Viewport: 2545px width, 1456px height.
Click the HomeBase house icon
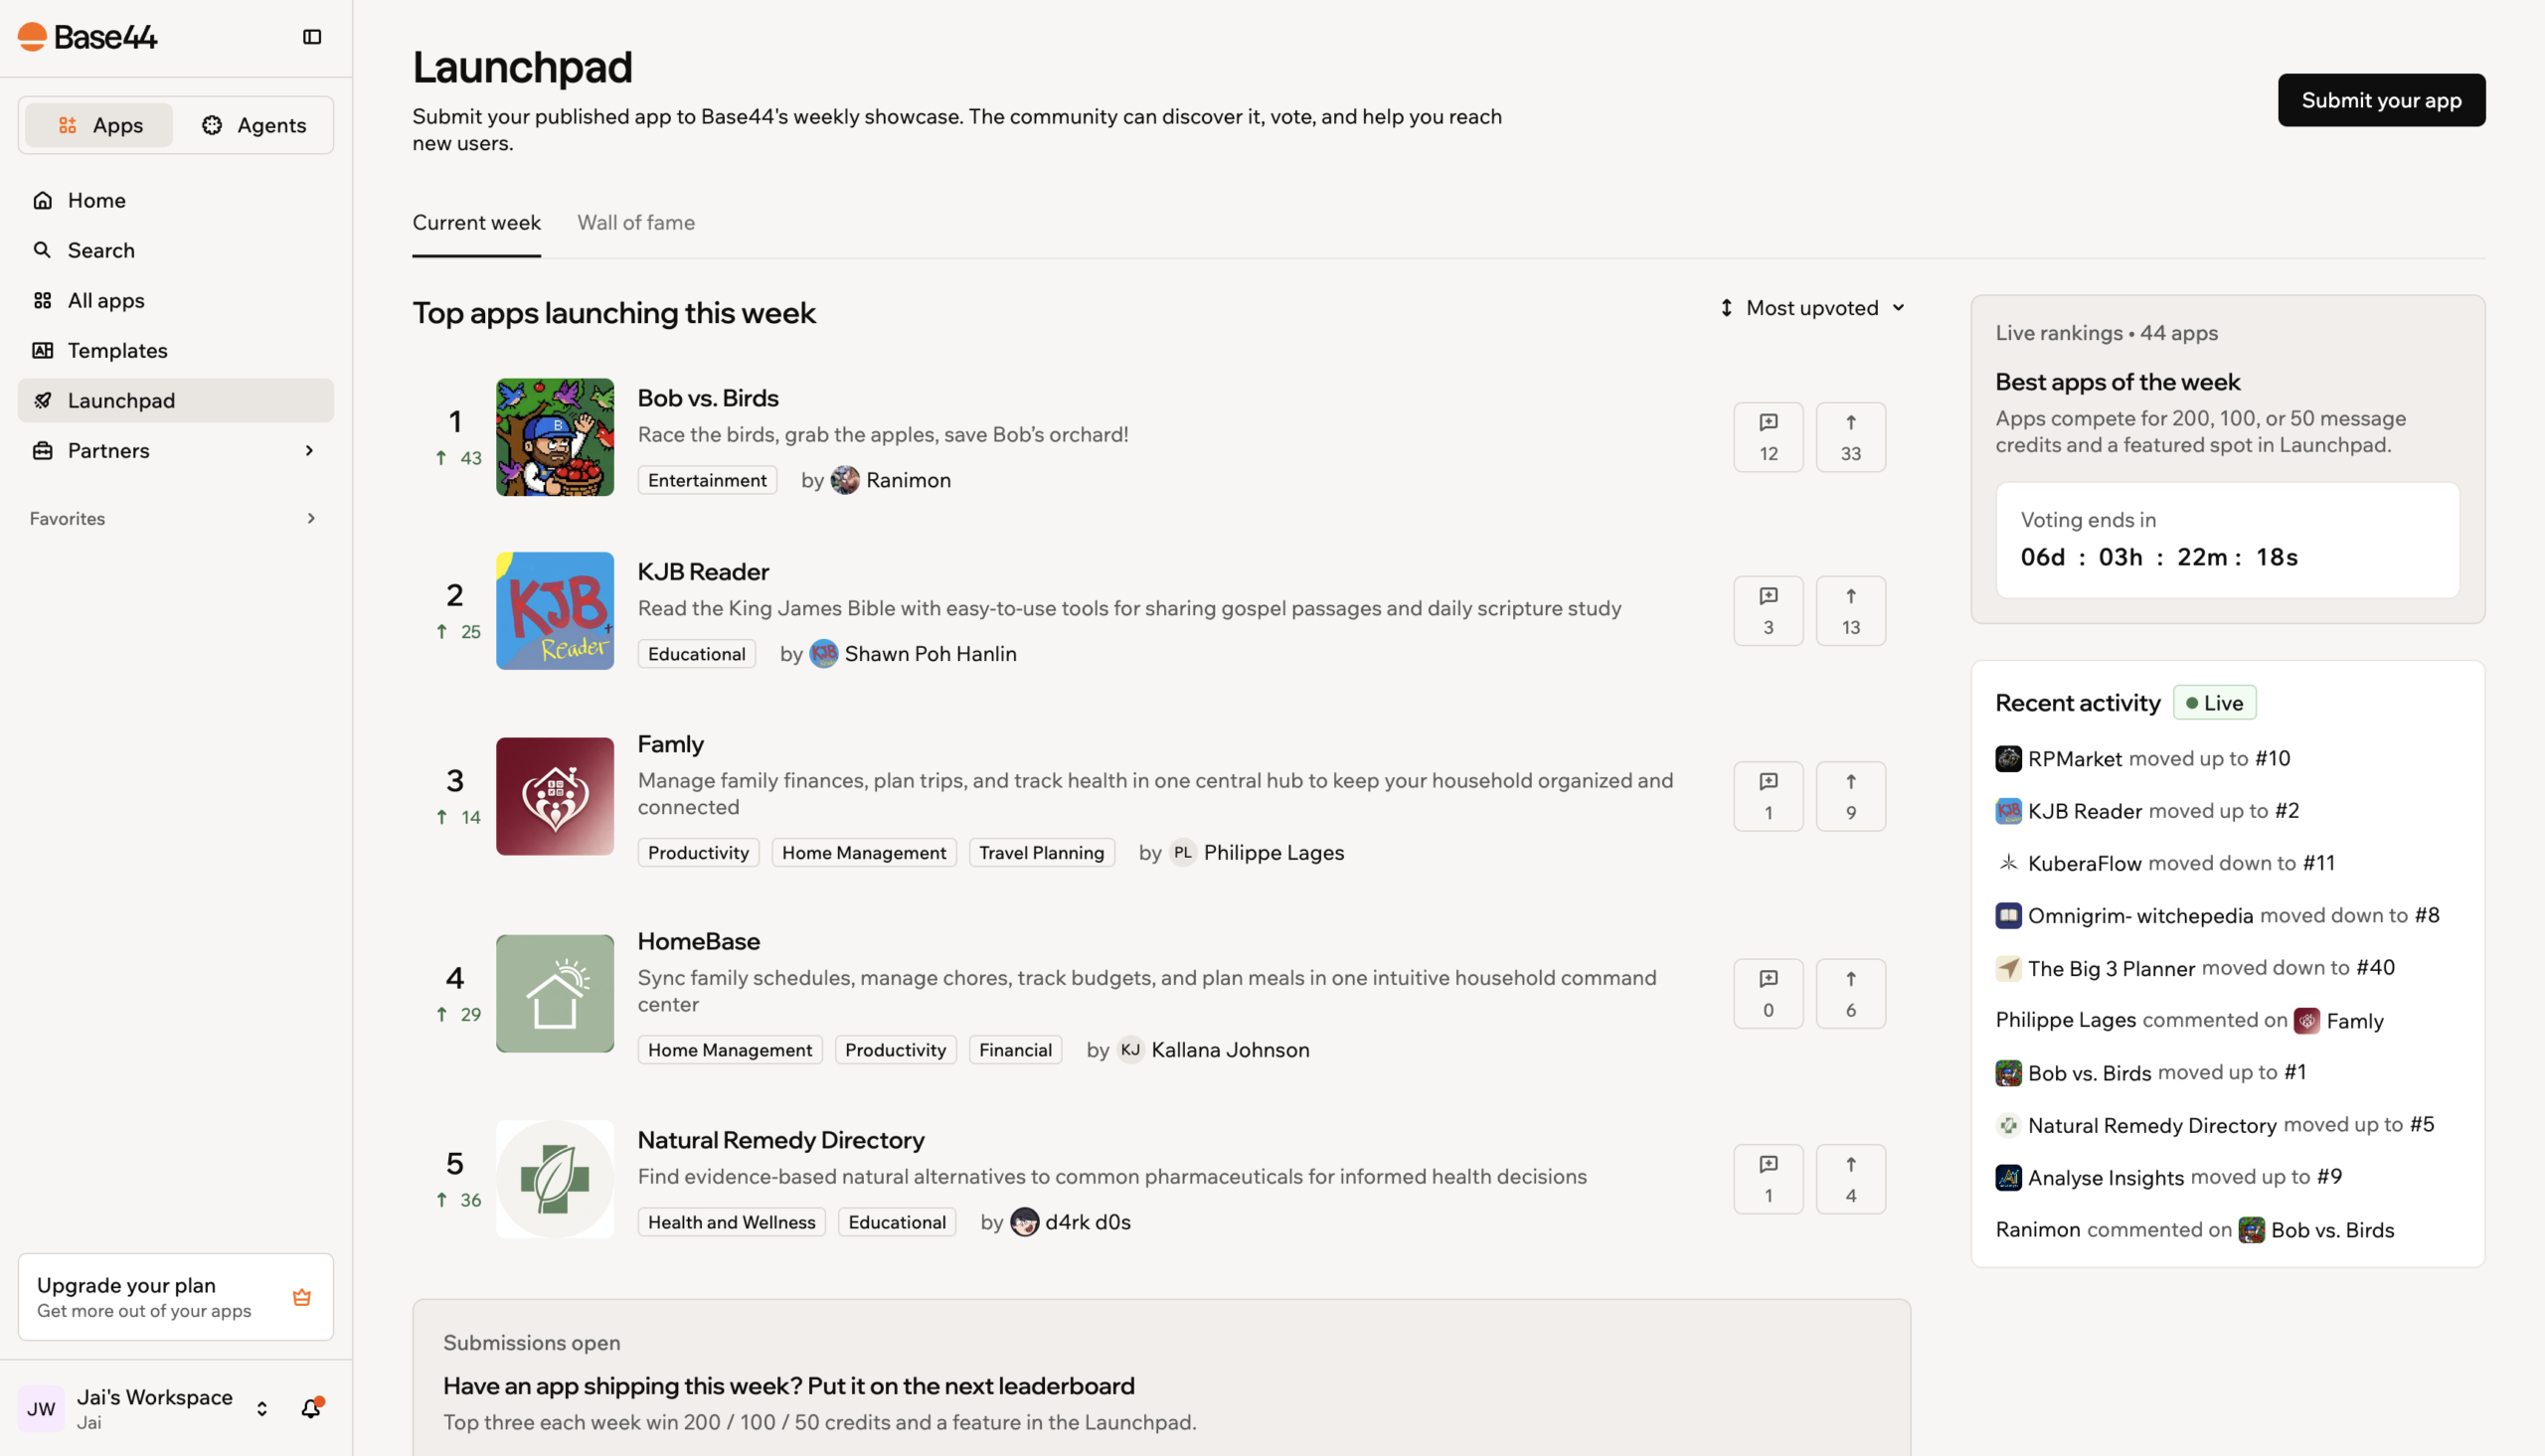555,993
